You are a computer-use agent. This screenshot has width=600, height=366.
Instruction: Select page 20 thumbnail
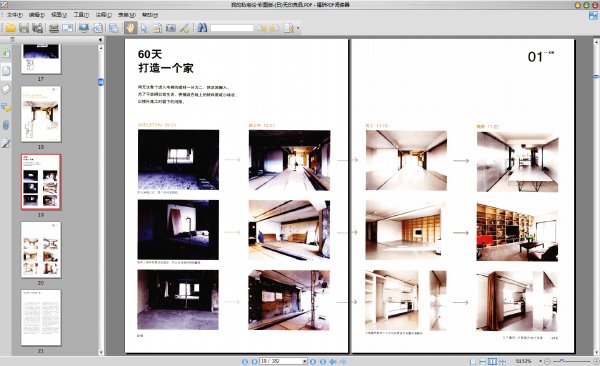coord(41,250)
